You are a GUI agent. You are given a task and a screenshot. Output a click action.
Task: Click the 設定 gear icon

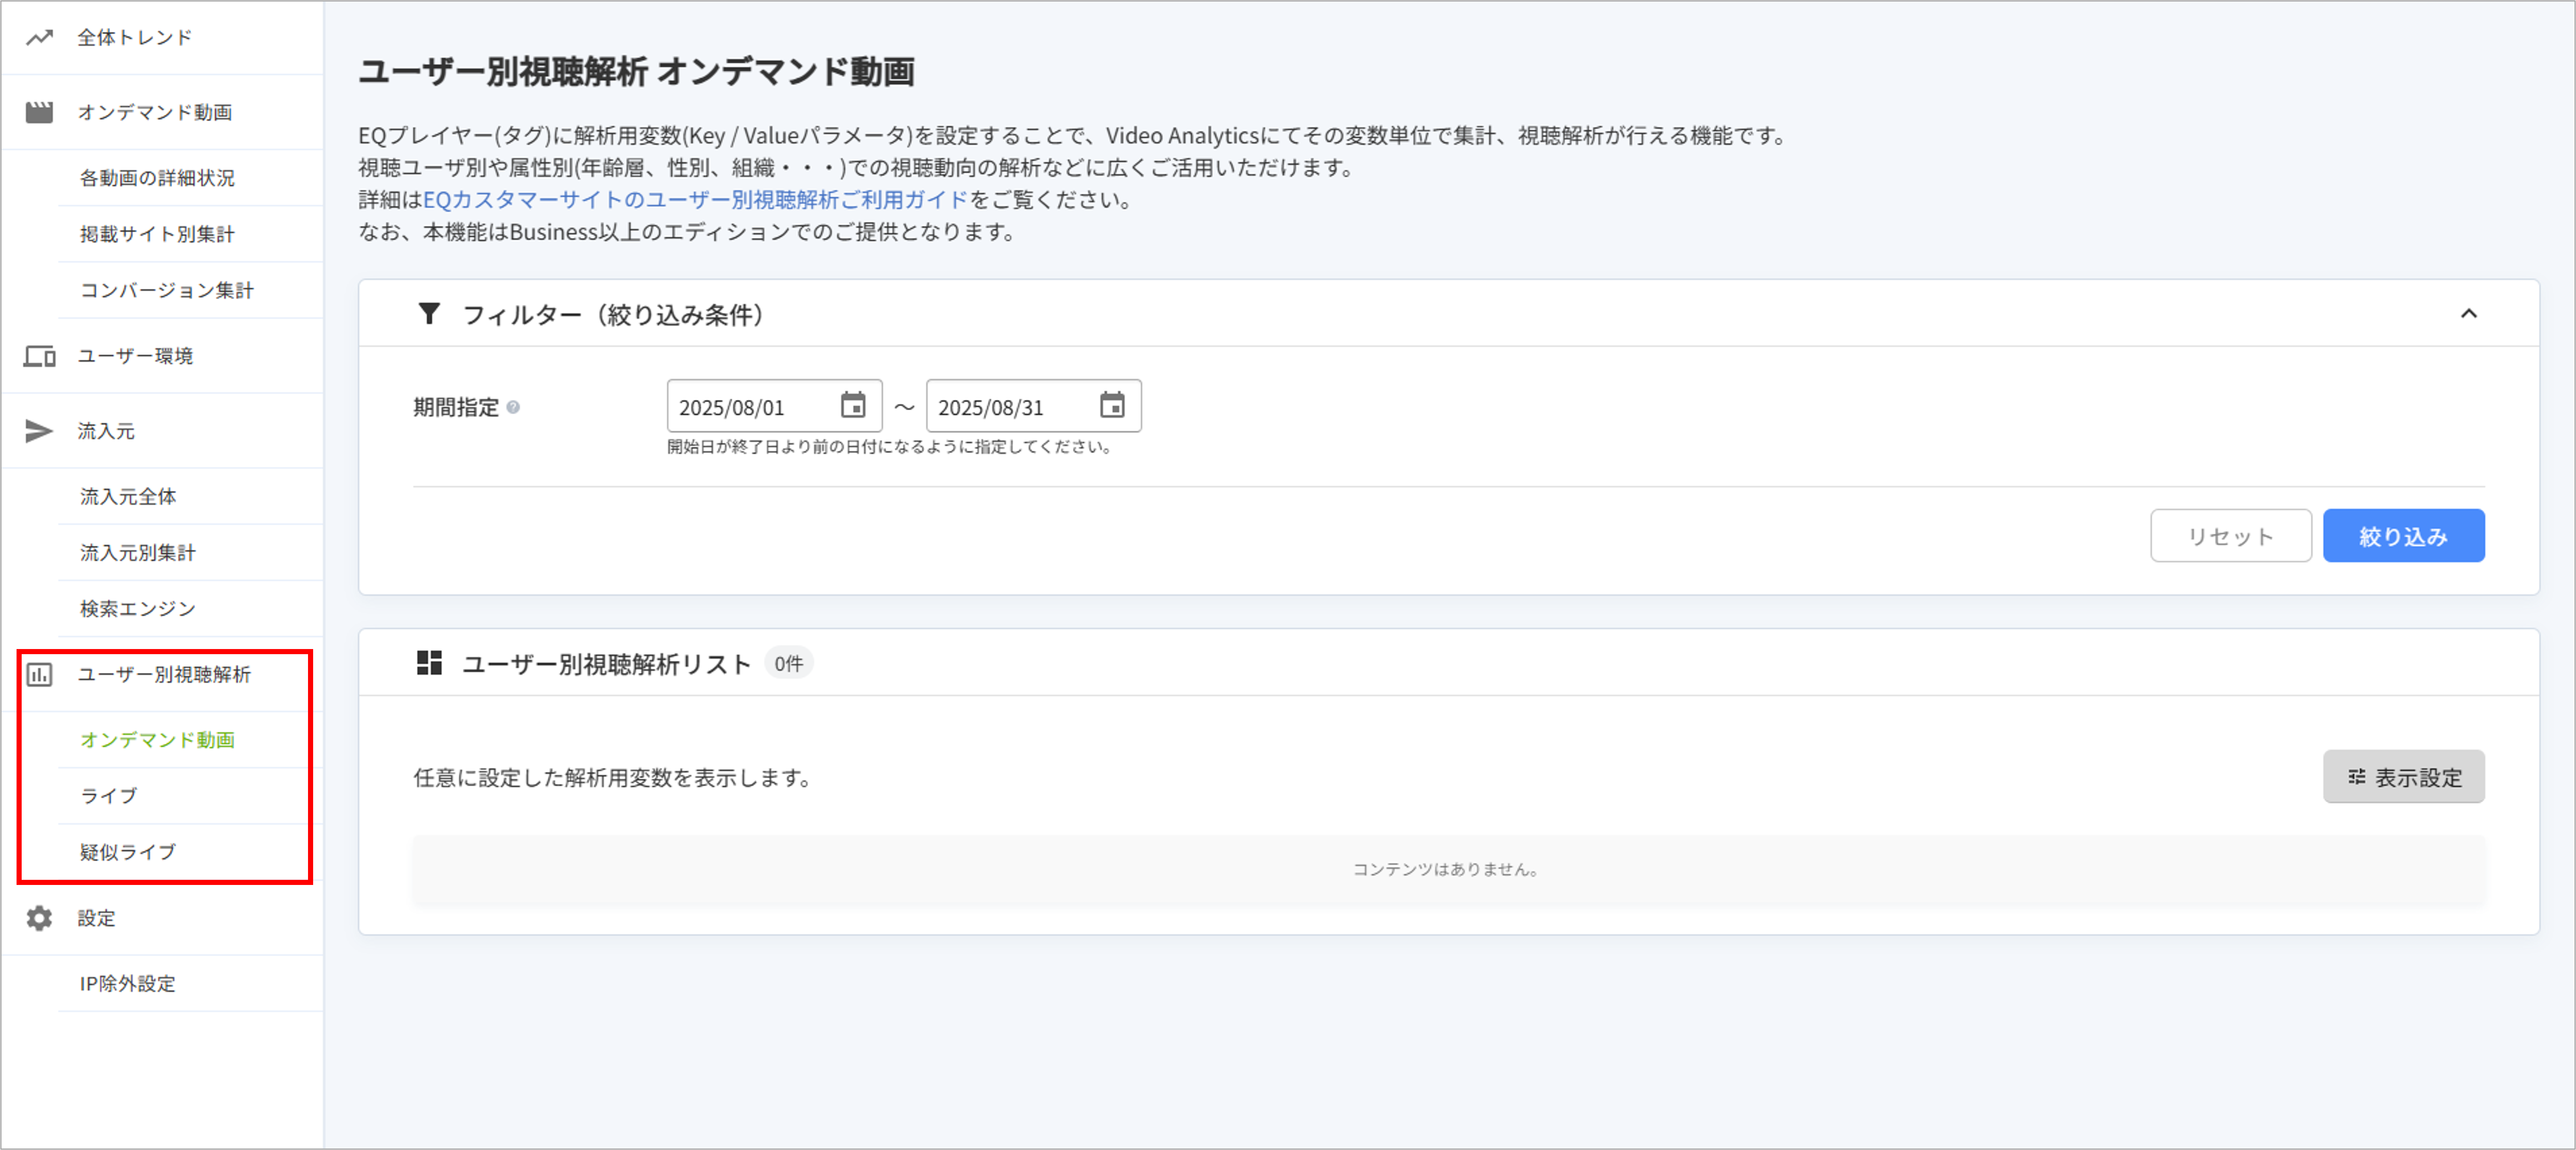coord(39,918)
